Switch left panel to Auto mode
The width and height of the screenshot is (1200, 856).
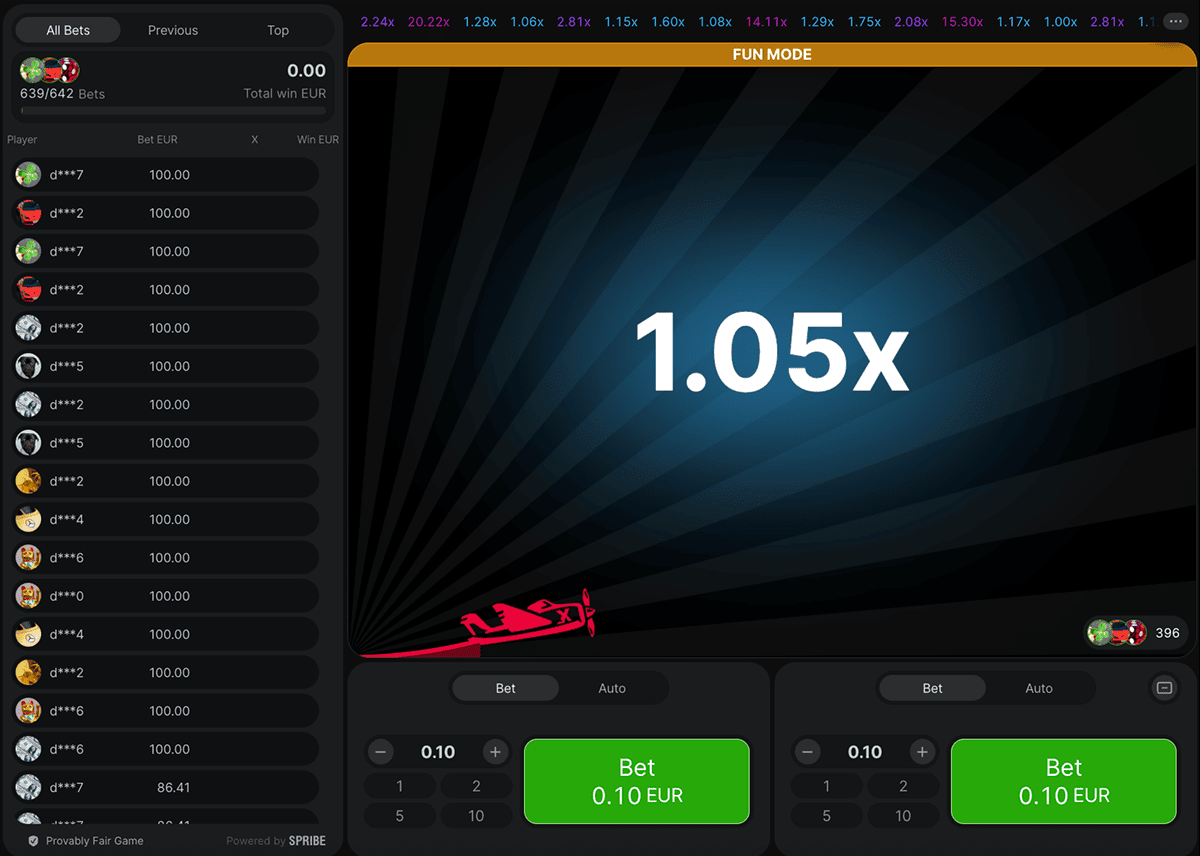(x=612, y=688)
